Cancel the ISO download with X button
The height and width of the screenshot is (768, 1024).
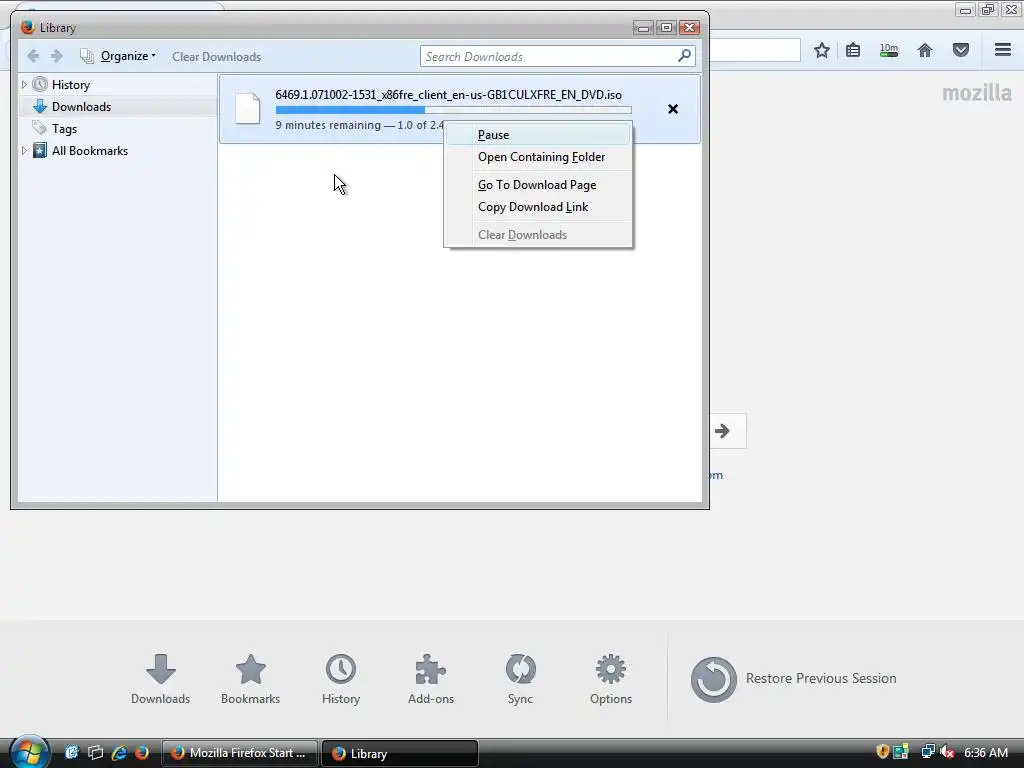[x=673, y=109]
